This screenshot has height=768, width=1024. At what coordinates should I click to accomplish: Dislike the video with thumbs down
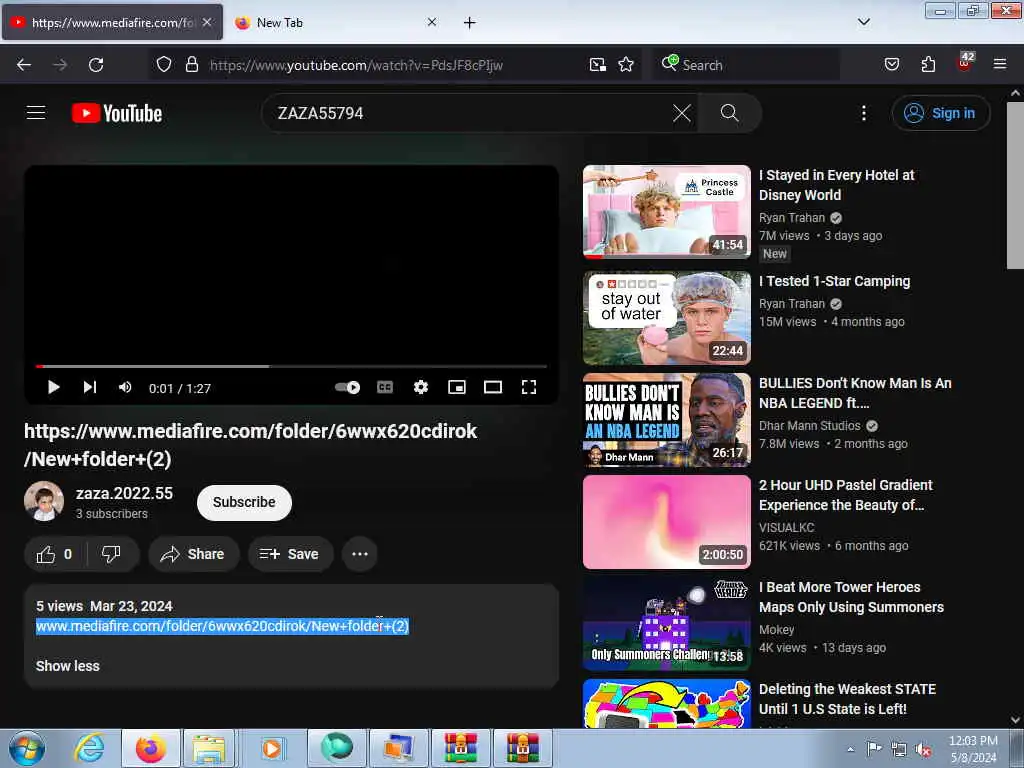point(112,554)
